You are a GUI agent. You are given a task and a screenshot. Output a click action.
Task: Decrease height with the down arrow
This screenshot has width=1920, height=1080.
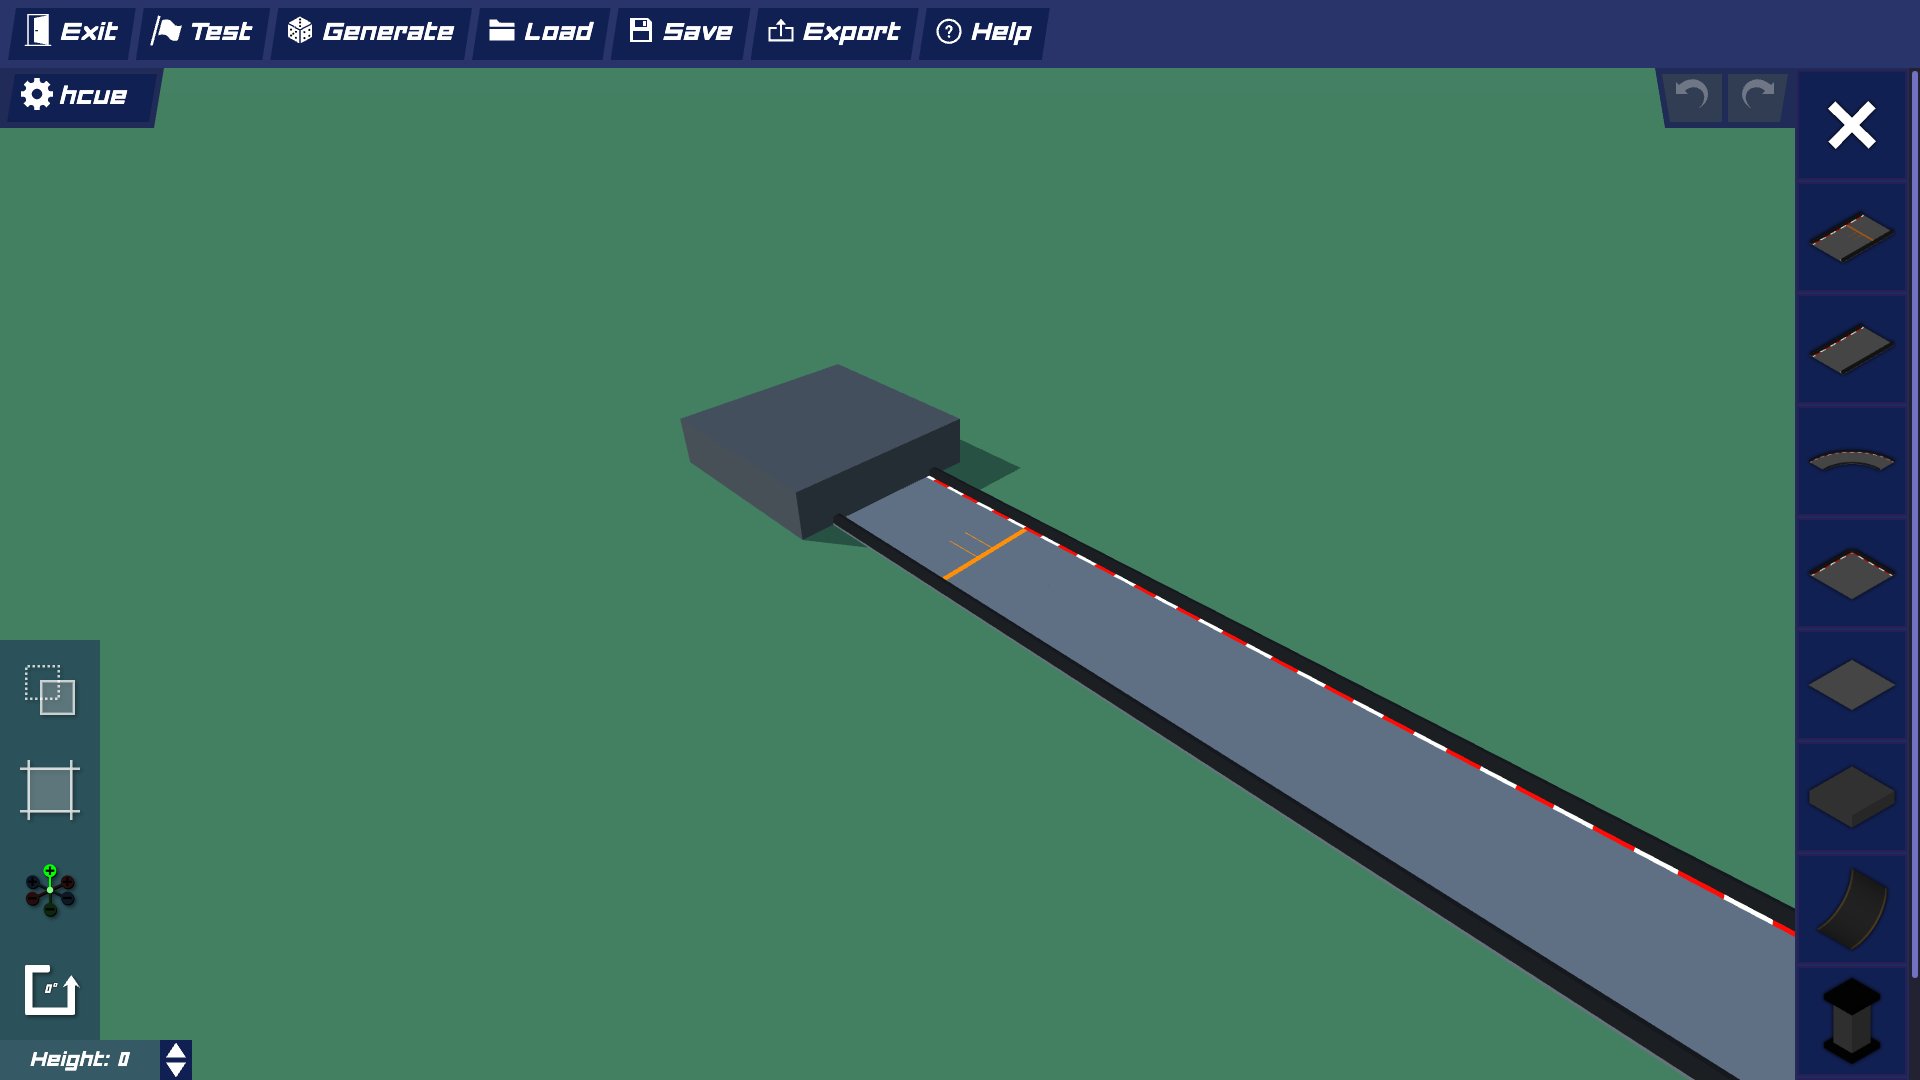coord(176,1069)
